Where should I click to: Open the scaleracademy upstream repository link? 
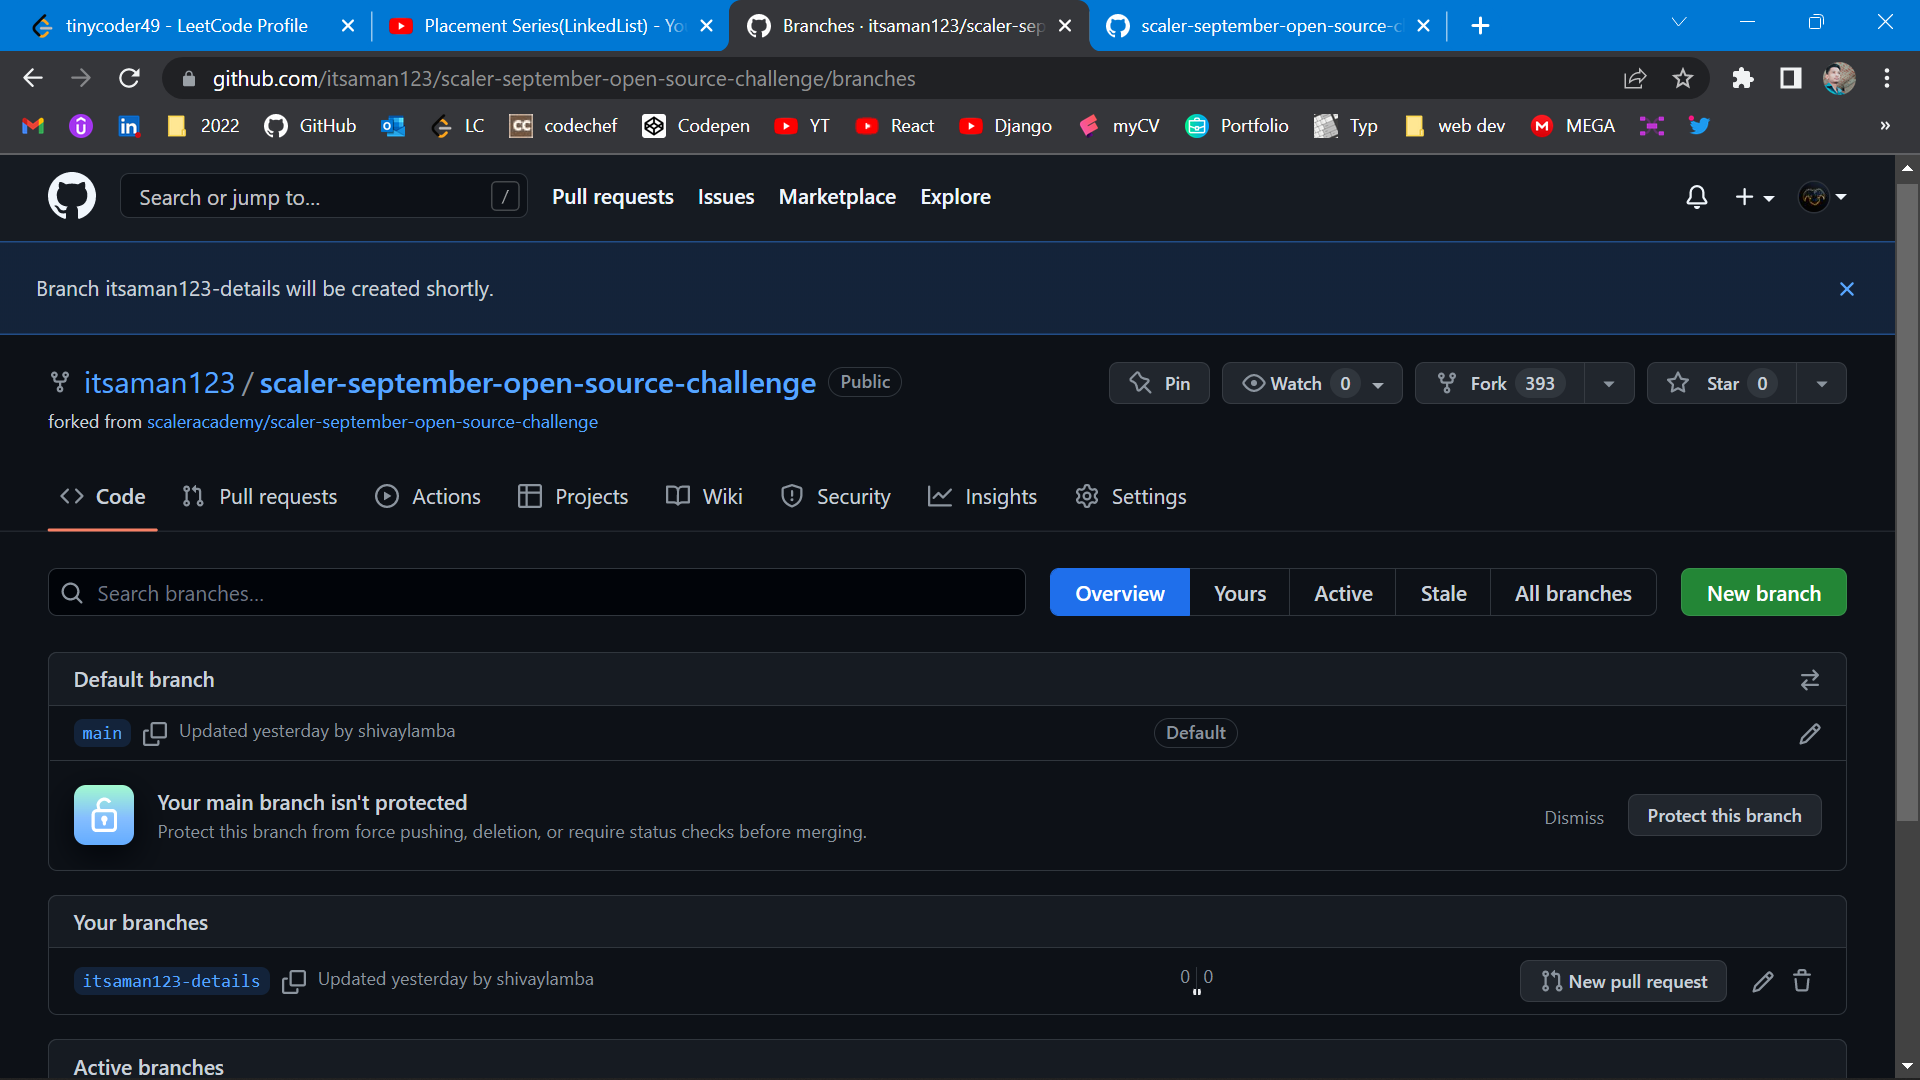point(372,421)
